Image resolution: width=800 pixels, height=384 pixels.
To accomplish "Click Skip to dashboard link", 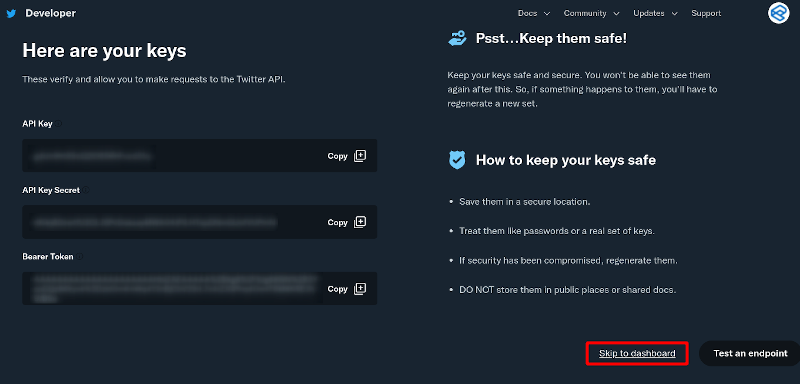I will click(x=637, y=353).
